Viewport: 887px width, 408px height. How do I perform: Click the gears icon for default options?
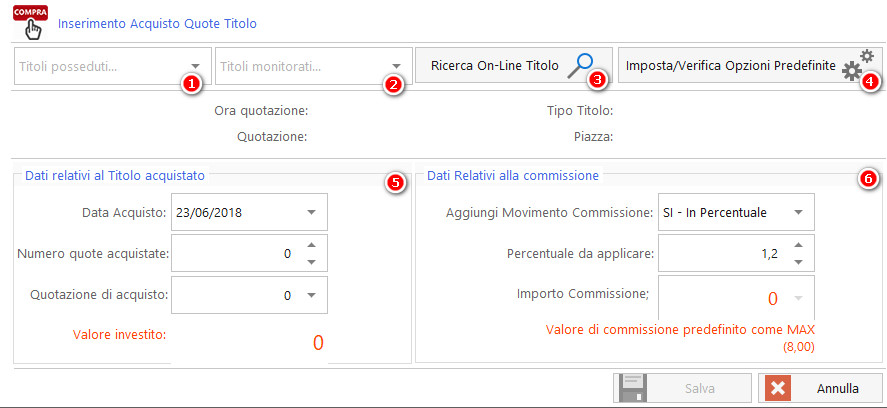click(858, 66)
